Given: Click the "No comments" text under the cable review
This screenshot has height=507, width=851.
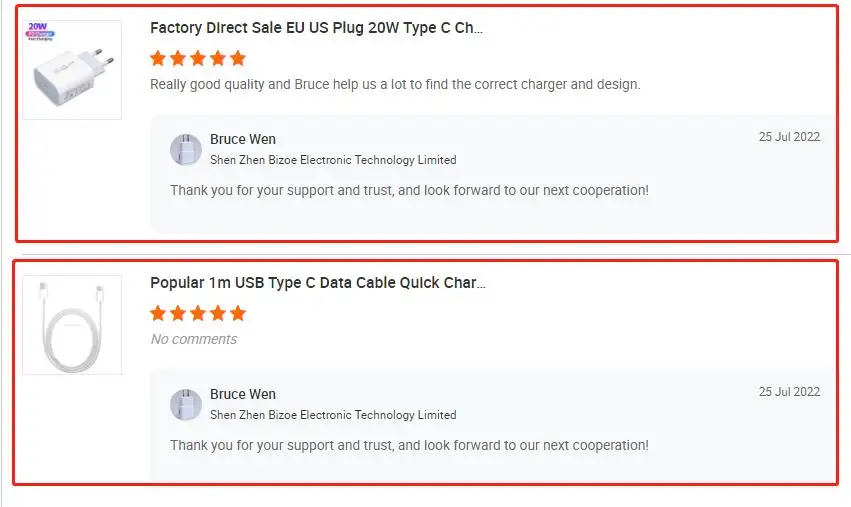Looking at the screenshot, I should (x=194, y=339).
